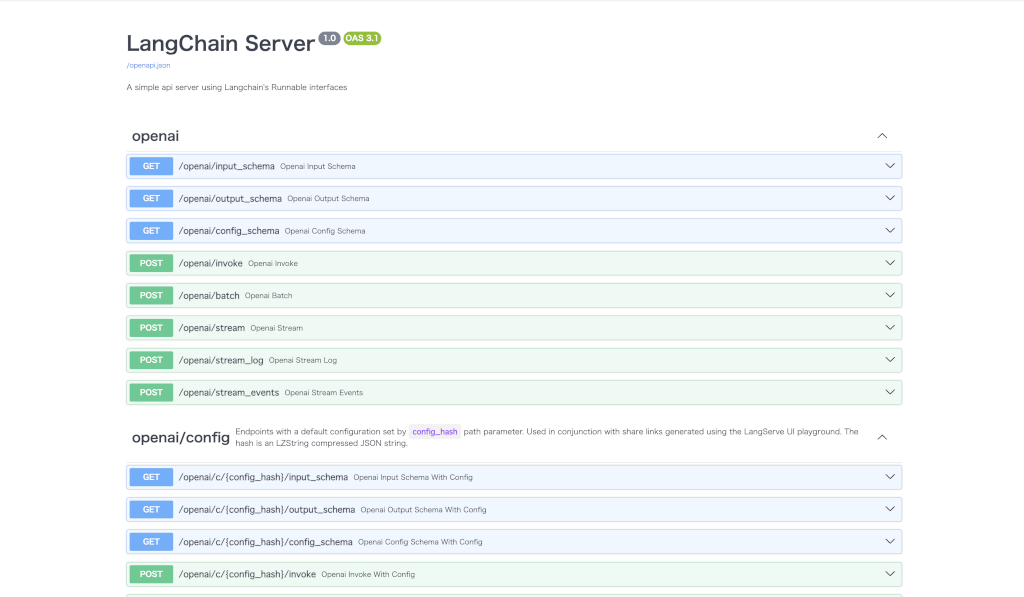This screenshot has height=597, width=1024.
Task: Click GET badge for /openai/config_schema
Action: (151, 231)
